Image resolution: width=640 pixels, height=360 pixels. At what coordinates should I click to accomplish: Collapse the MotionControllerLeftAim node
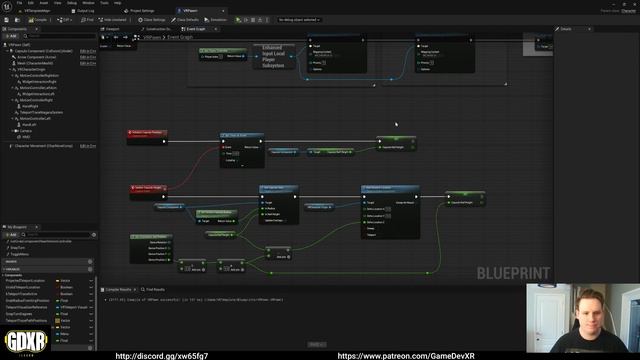[x=12, y=88]
